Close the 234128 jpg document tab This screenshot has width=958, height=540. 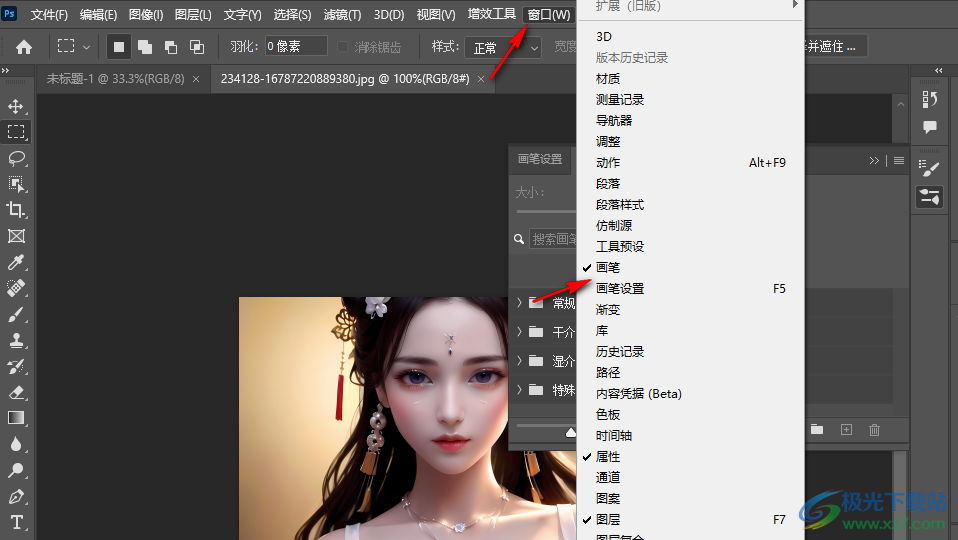pos(481,79)
